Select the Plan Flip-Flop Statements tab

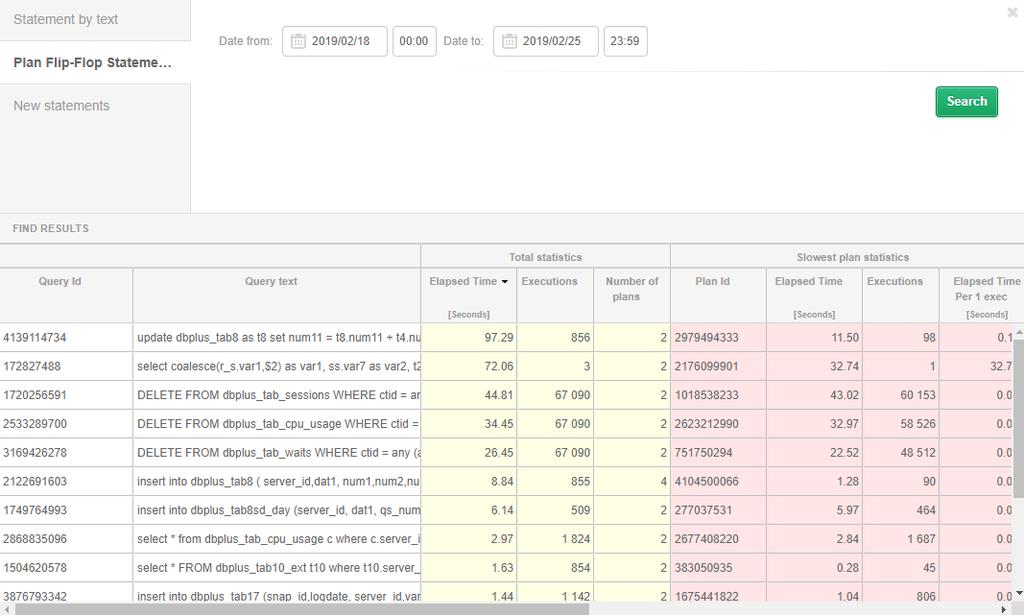(x=95, y=63)
